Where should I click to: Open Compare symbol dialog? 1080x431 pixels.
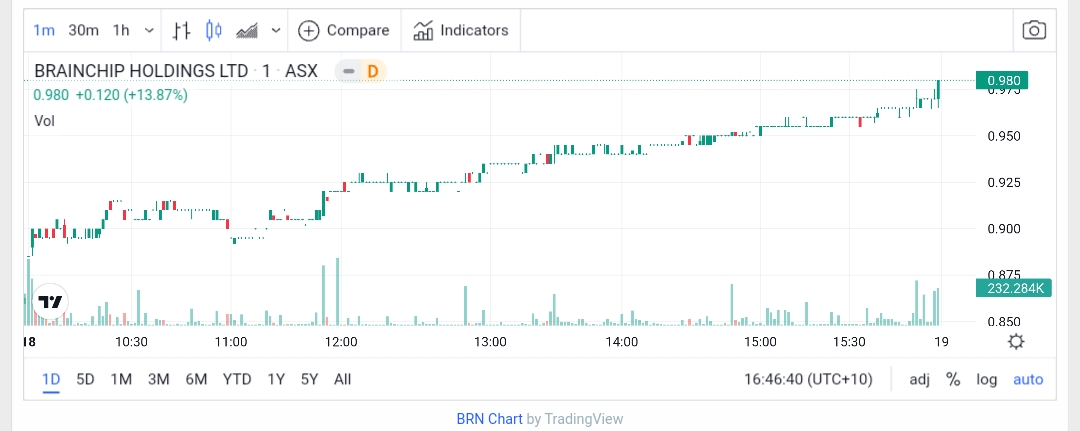click(344, 30)
